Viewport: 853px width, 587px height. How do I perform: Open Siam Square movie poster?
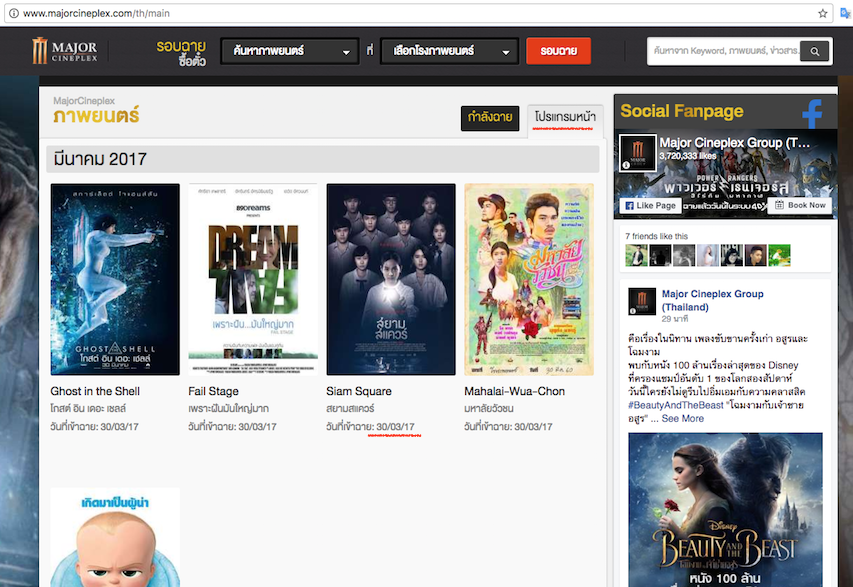[x=391, y=279]
